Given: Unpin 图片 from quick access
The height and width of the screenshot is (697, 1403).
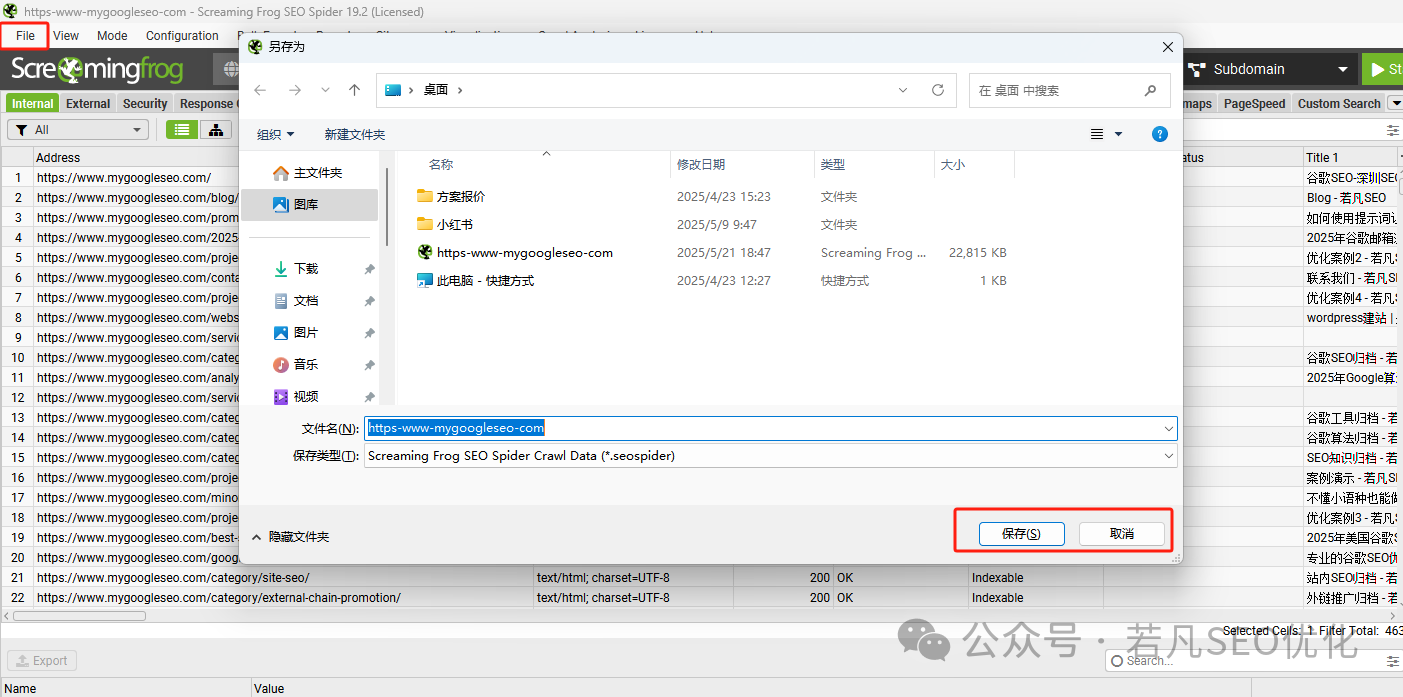Looking at the screenshot, I should click(x=369, y=333).
